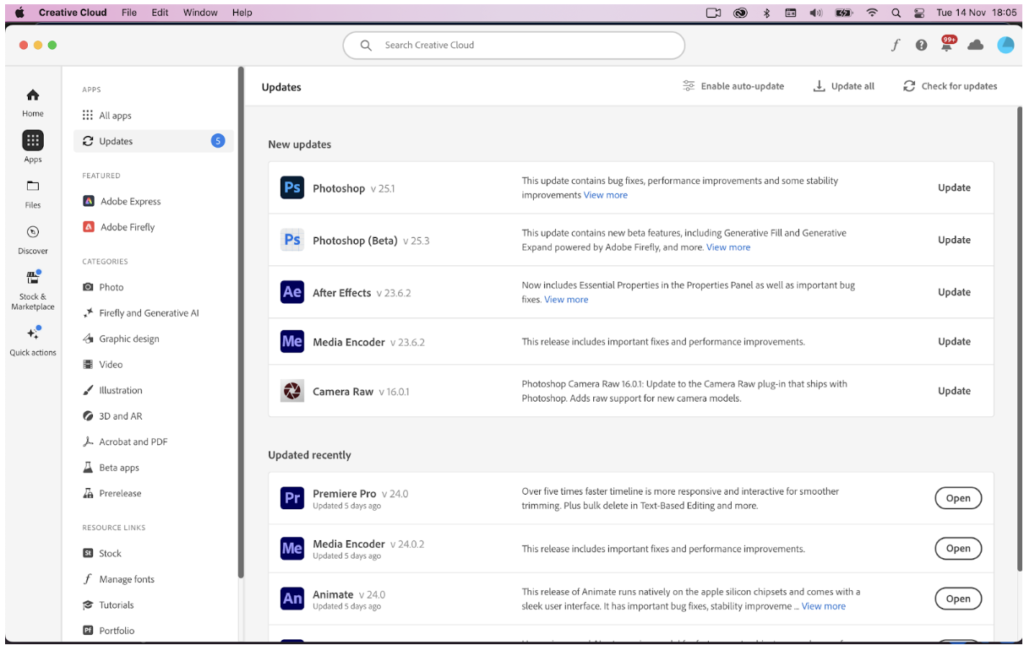
Task: Select the Apps grid icon in sidebar
Action: coord(33,140)
